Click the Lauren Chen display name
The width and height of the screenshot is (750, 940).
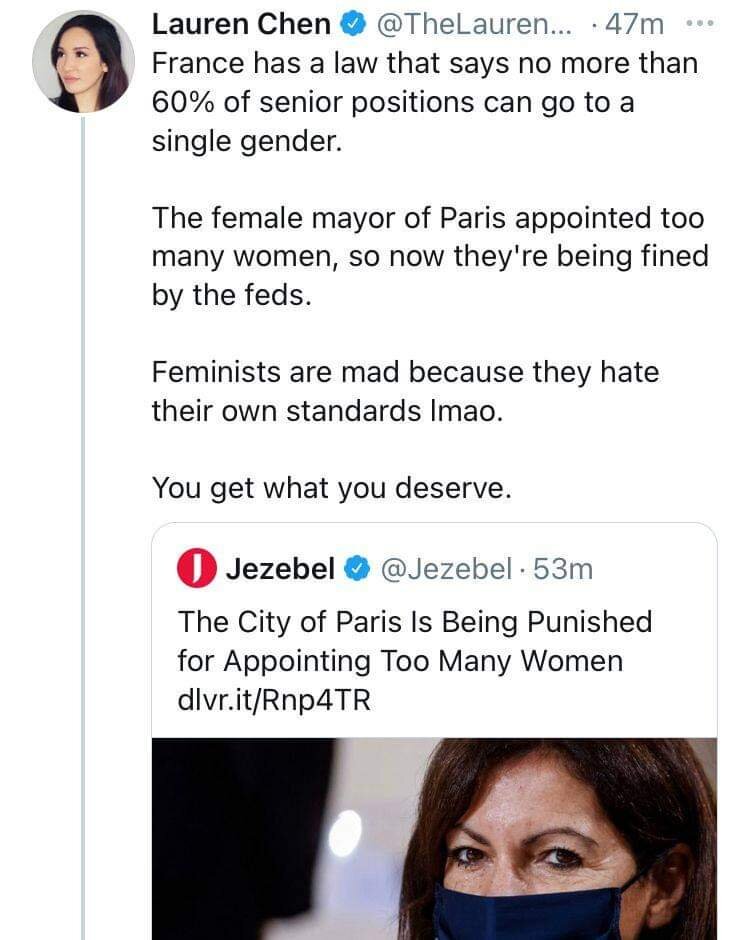pyautogui.click(x=241, y=24)
